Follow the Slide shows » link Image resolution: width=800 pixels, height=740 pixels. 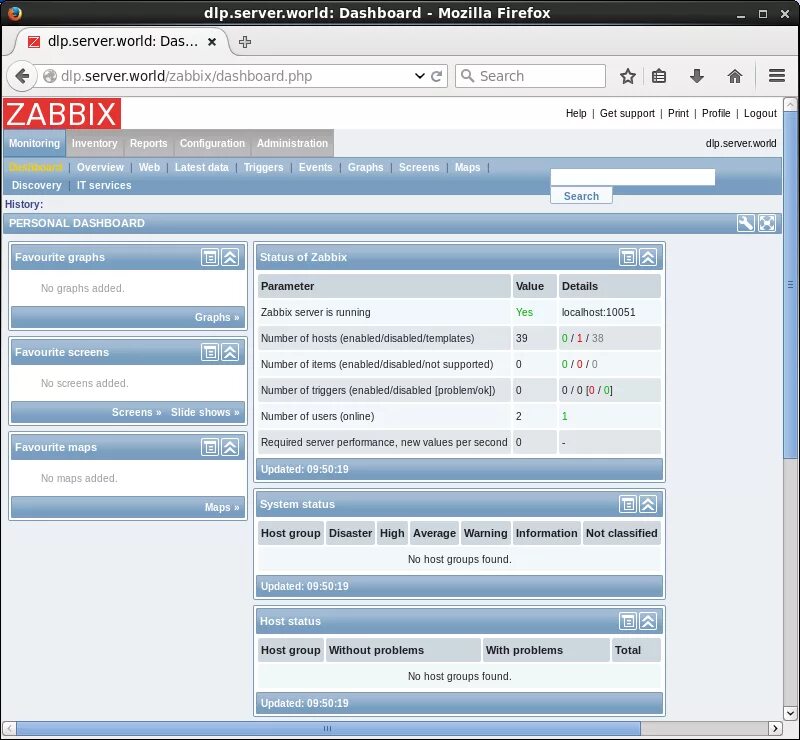(x=205, y=412)
